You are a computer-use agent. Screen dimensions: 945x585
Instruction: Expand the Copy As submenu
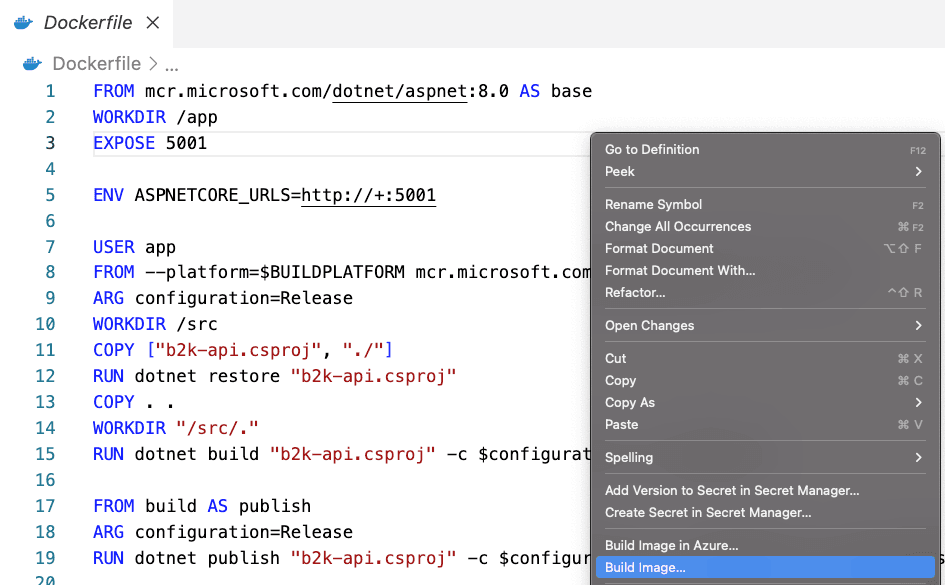(x=765, y=402)
